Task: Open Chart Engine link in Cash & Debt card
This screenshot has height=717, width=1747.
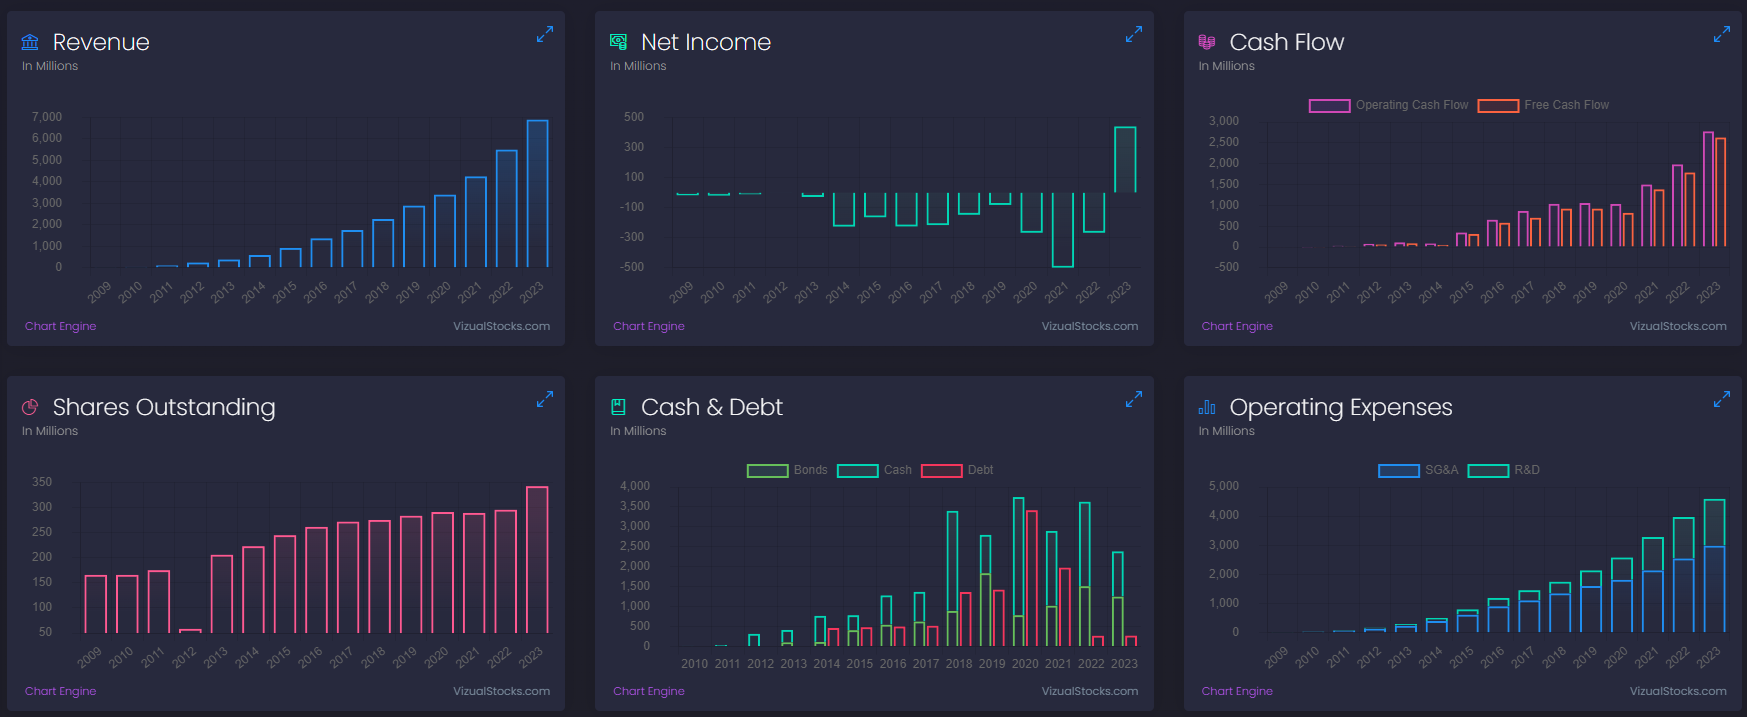Action: tap(649, 691)
